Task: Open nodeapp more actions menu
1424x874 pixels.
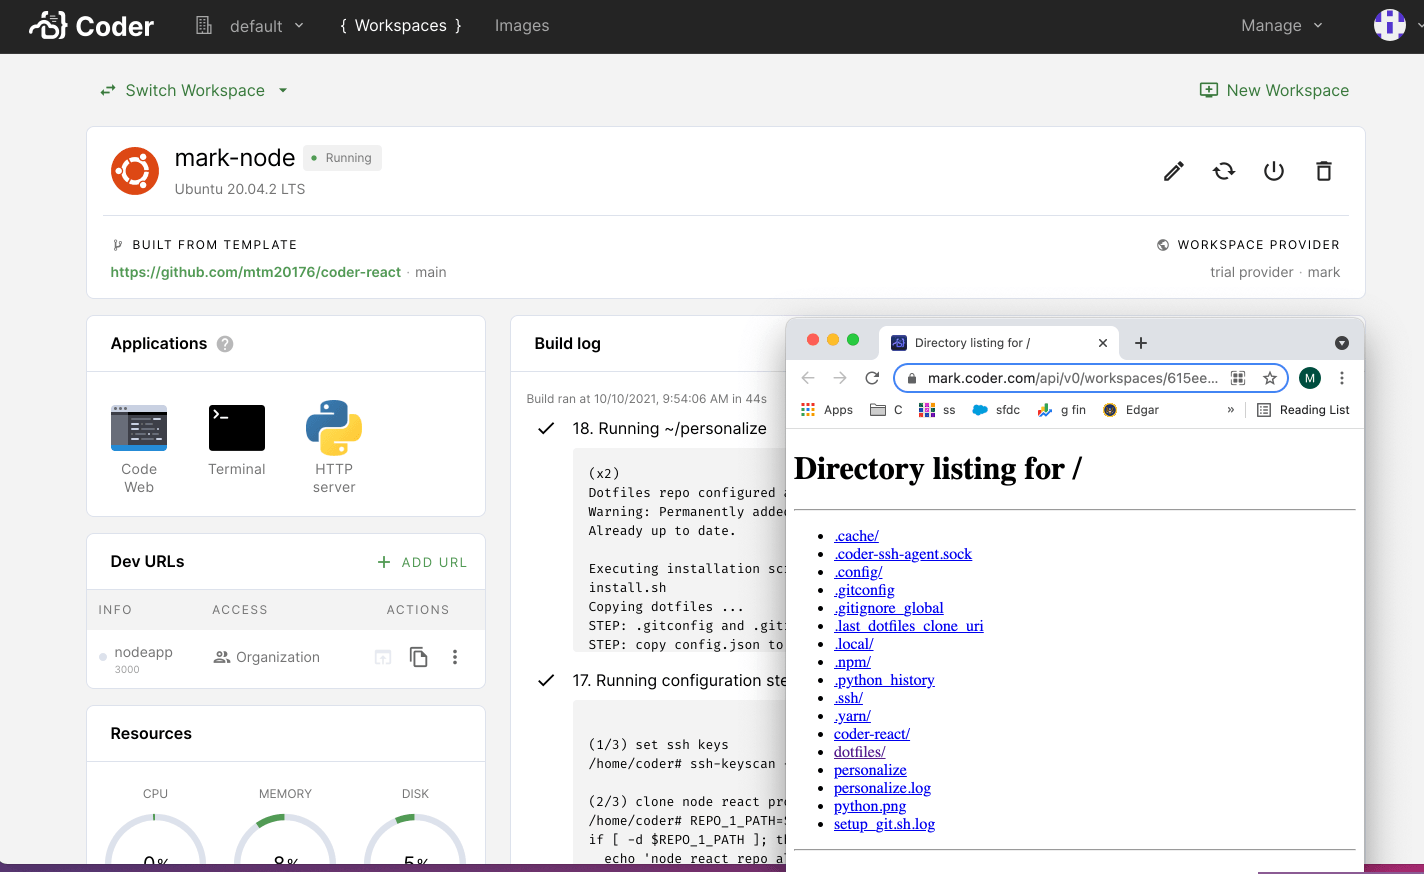Action: point(455,657)
